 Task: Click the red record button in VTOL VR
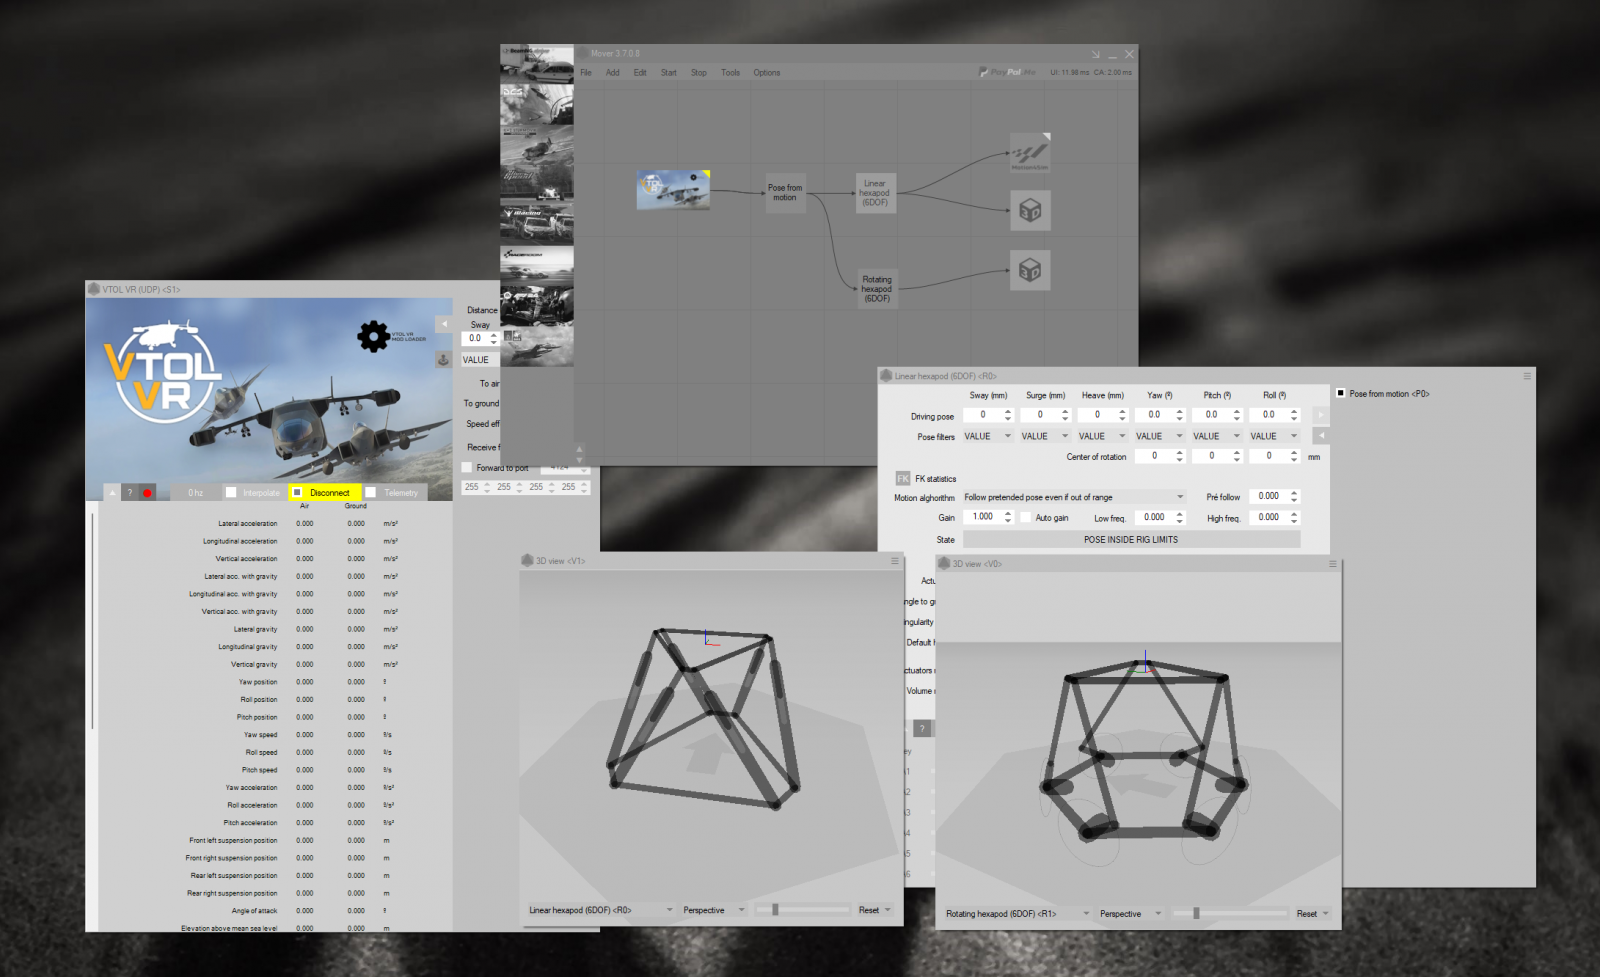tap(147, 493)
